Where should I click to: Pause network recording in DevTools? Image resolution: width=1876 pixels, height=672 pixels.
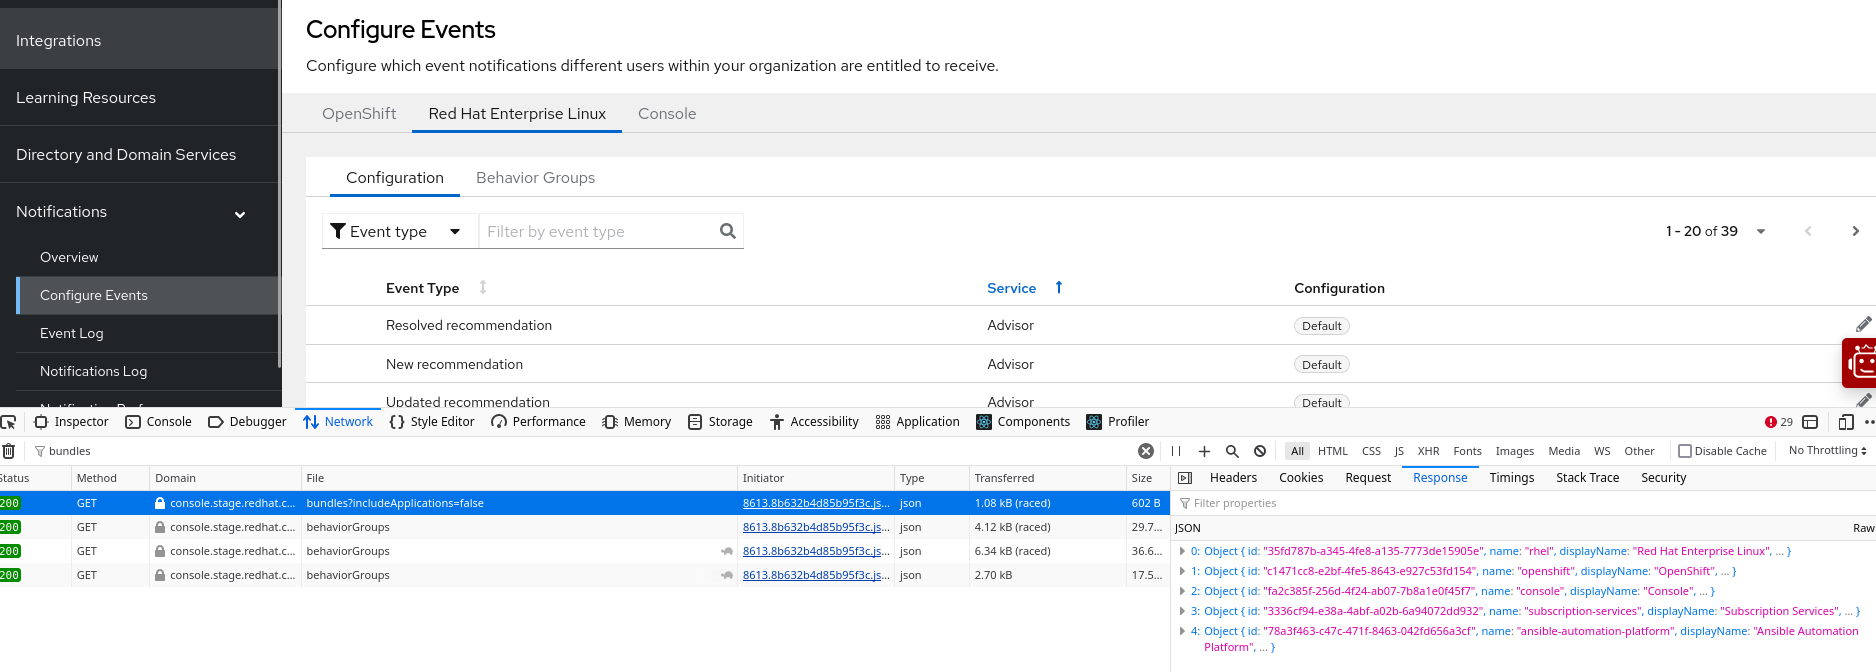tap(1176, 451)
